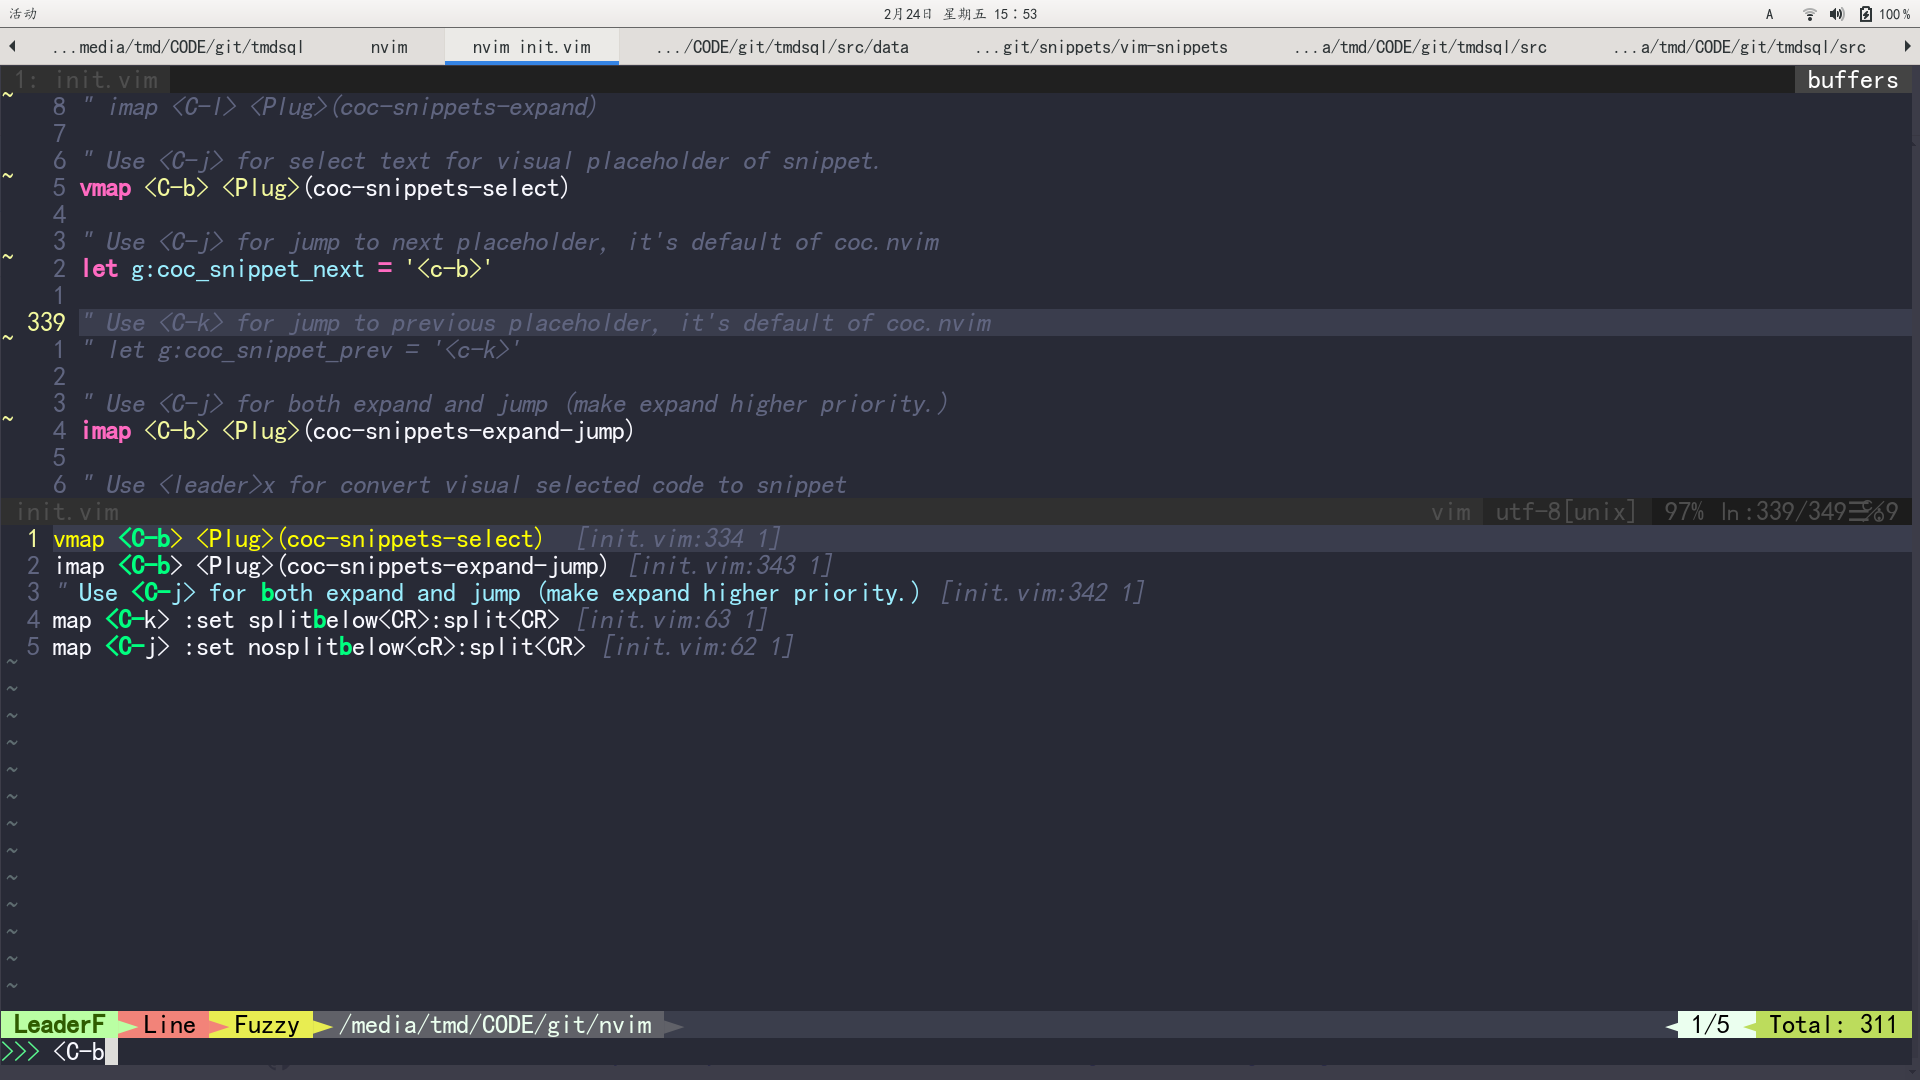Click the 'A' input method indicator
1920x1080 pixels.
tap(1769, 14)
